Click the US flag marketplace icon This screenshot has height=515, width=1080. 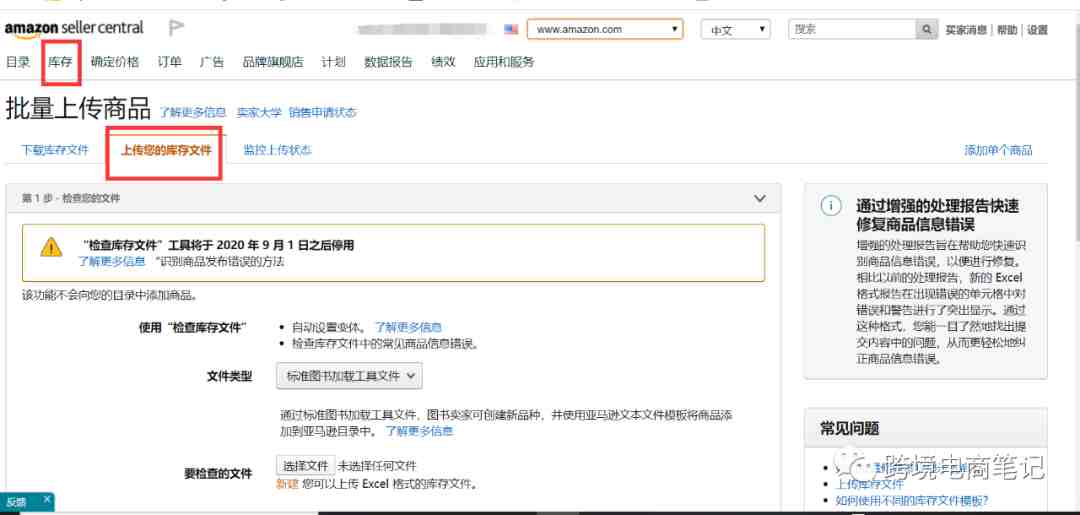coord(511,30)
